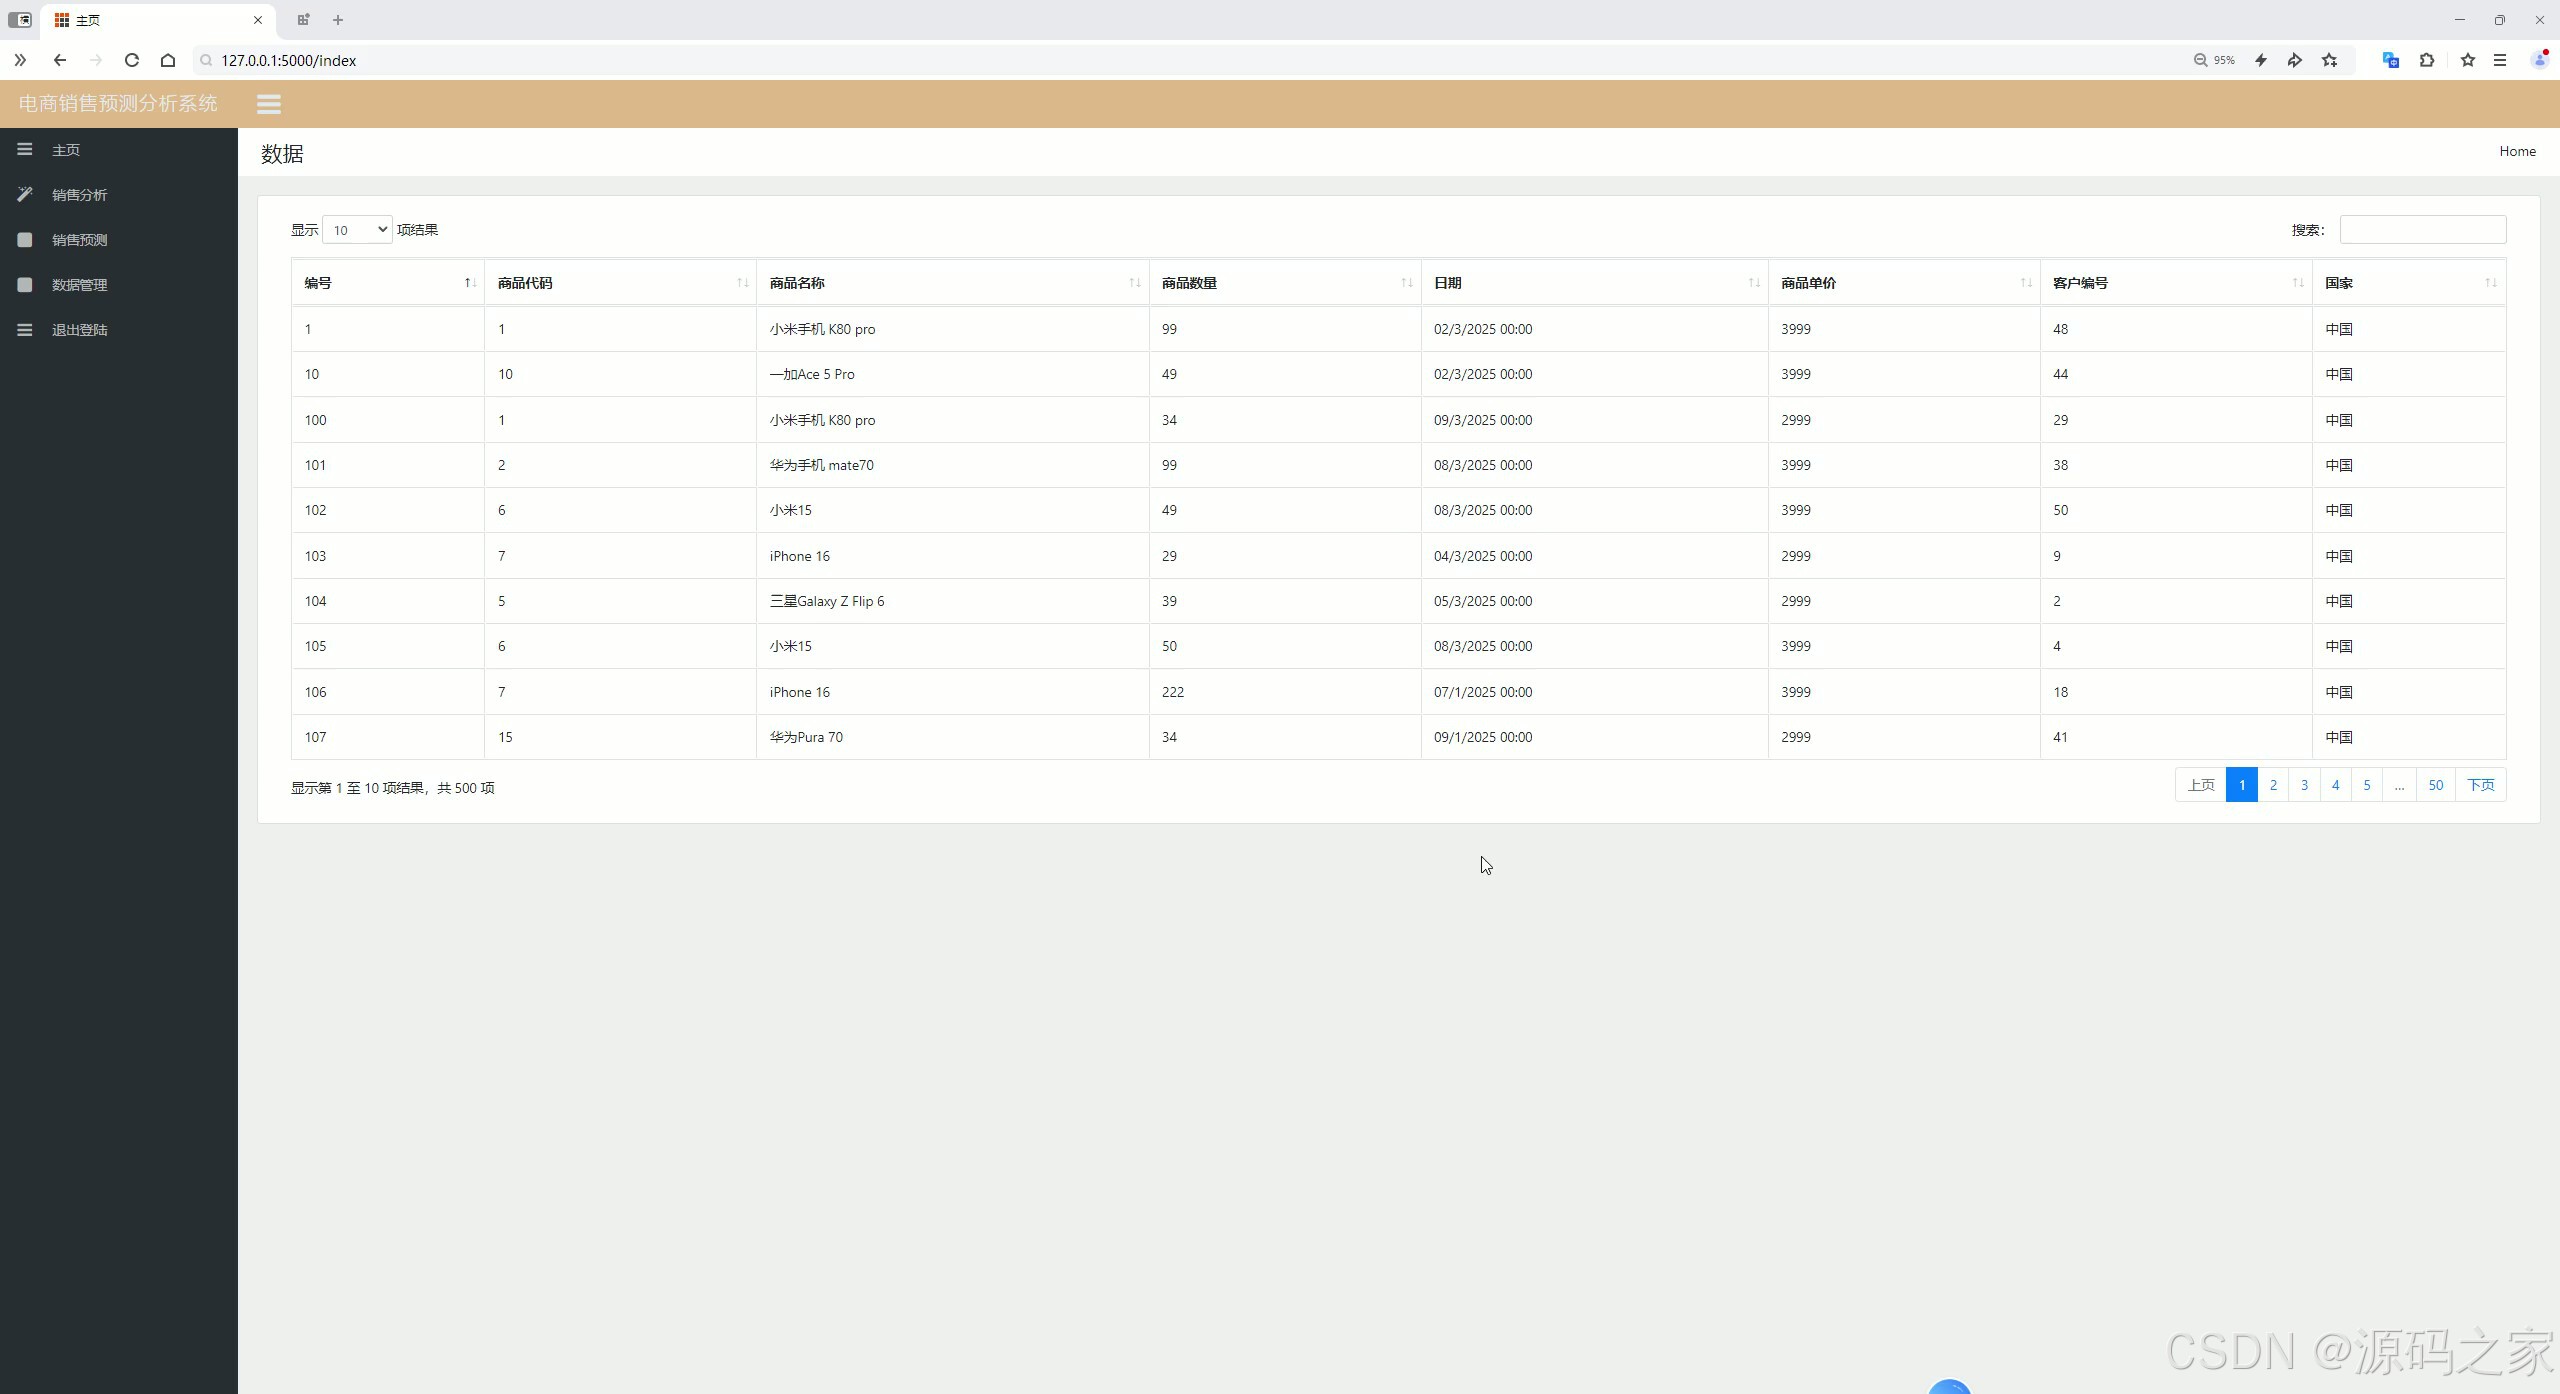Image resolution: width=2560 pixels, height=1394 pixels.
Task: Click the Home breadcrumb link
Action: click(x=2517, y=151)
